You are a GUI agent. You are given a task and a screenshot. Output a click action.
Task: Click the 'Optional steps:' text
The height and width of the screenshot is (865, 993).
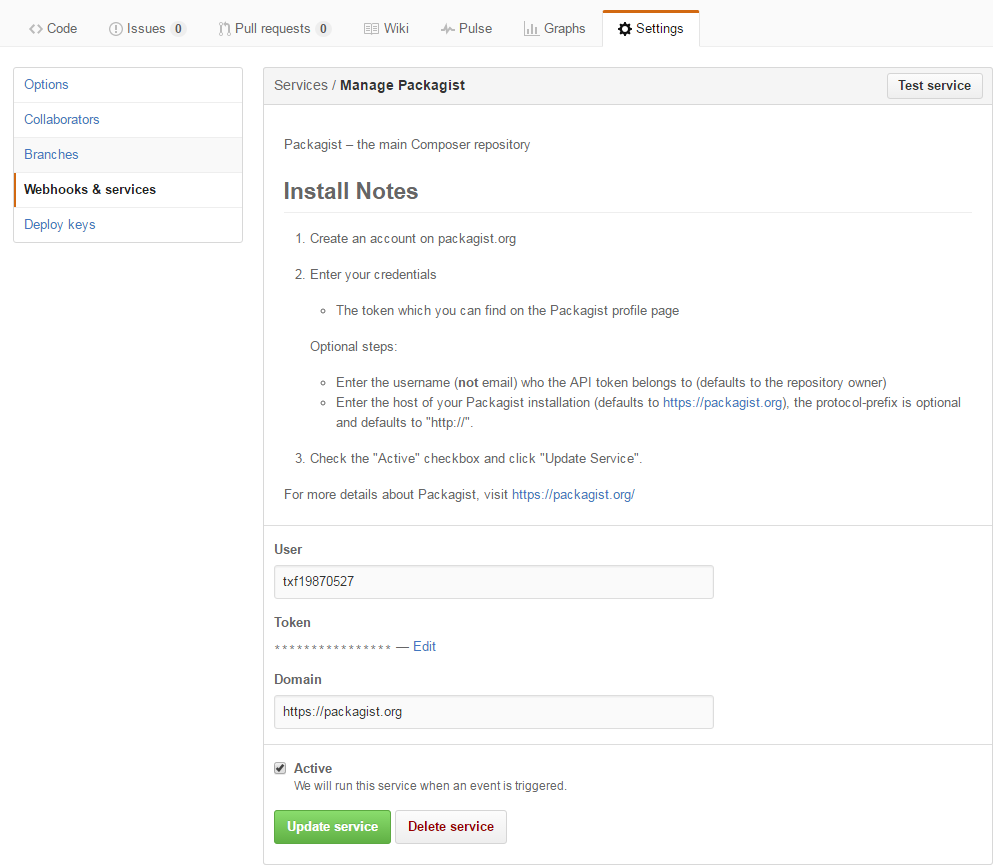pyautogui.click(x=353, y=347)
